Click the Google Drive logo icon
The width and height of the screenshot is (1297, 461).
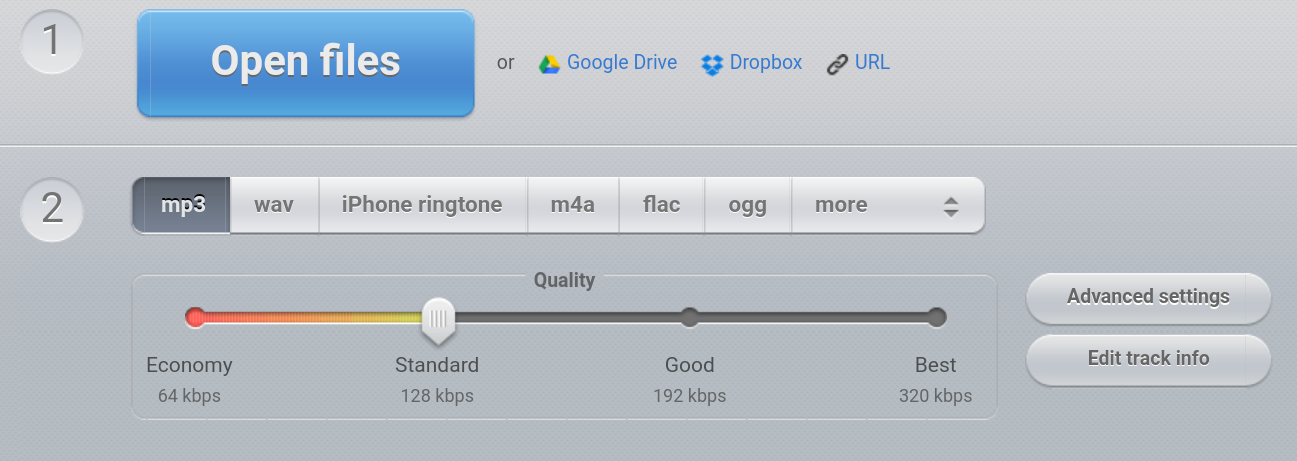coord(548,64)
